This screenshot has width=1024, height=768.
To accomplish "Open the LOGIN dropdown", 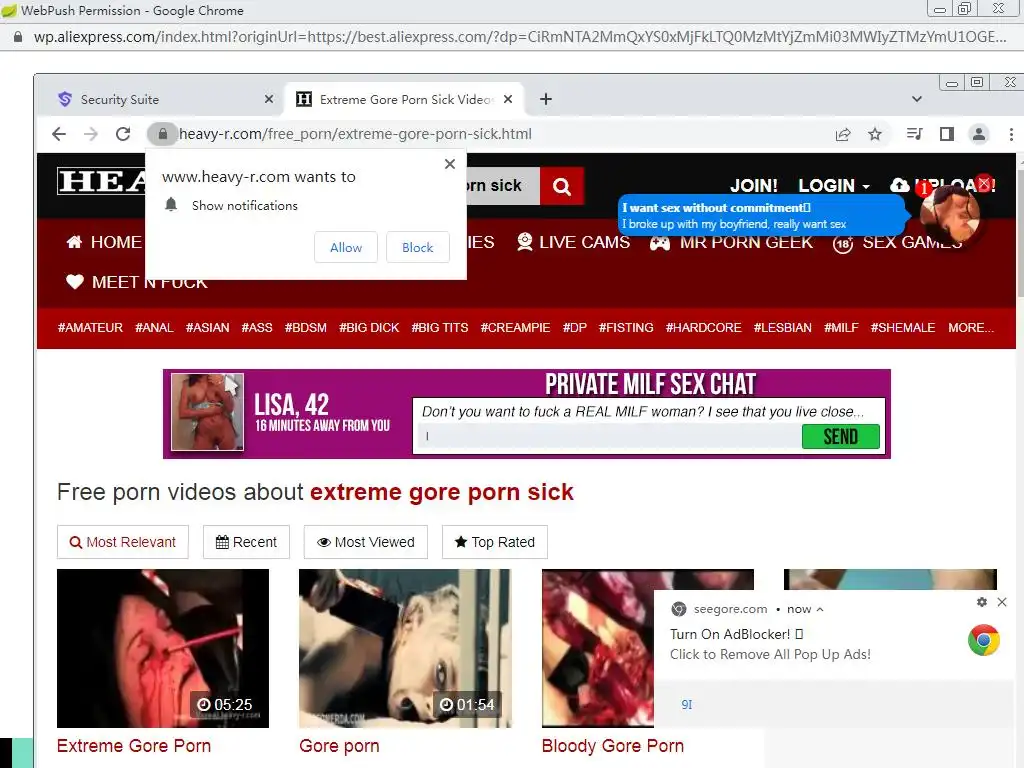I will coord(834,185).
